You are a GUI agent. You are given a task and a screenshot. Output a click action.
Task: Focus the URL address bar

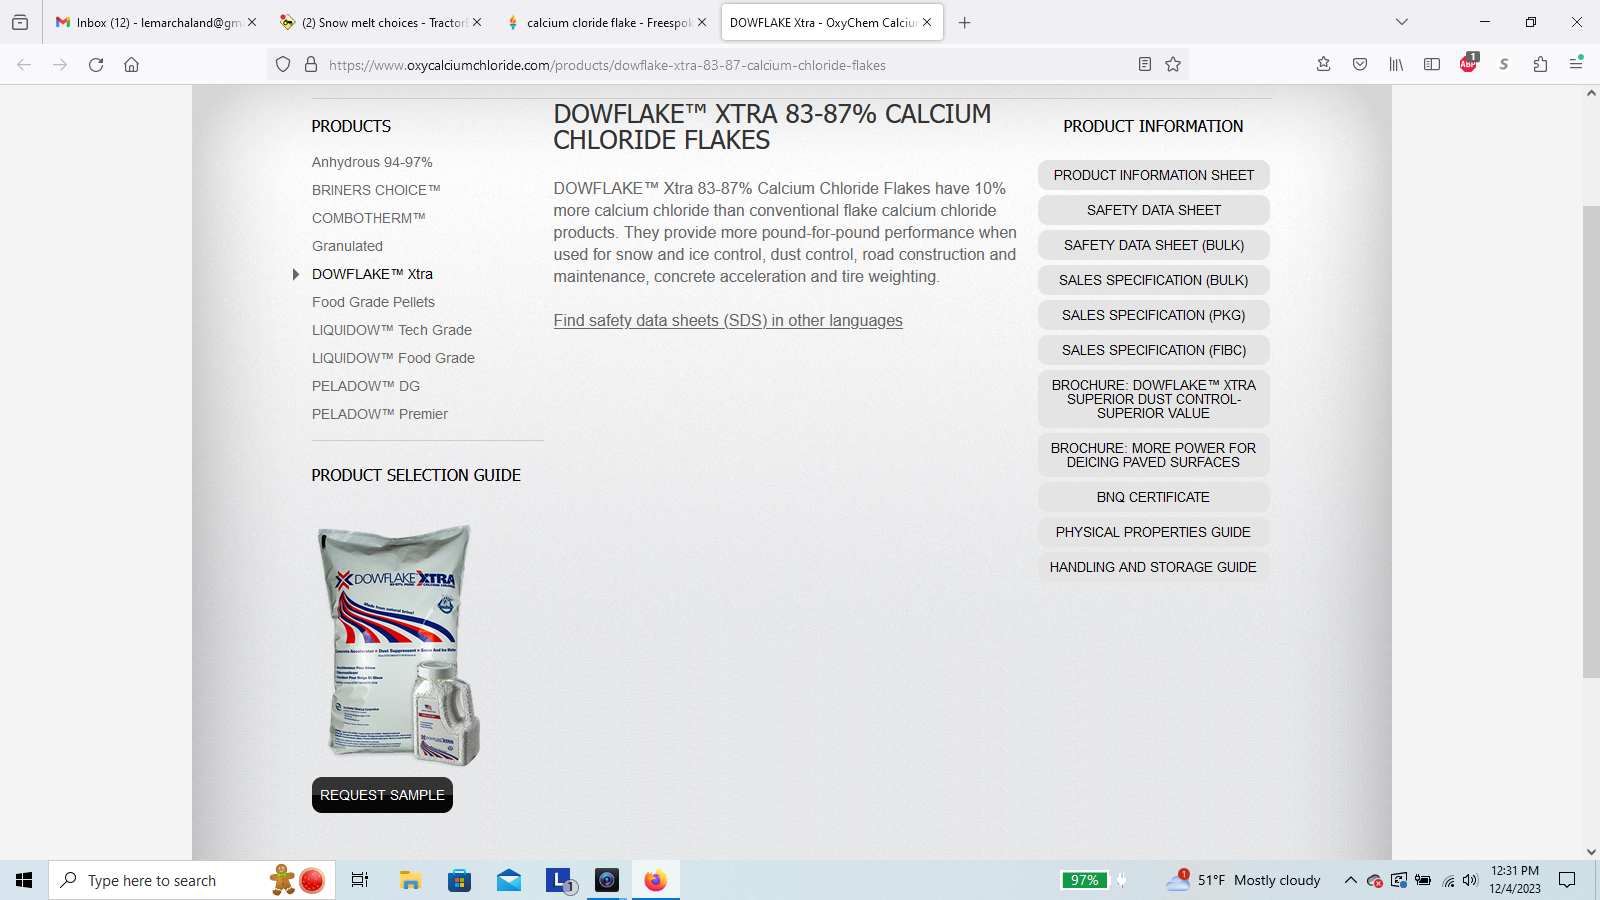pyautogui.click(x=728, y=65)
